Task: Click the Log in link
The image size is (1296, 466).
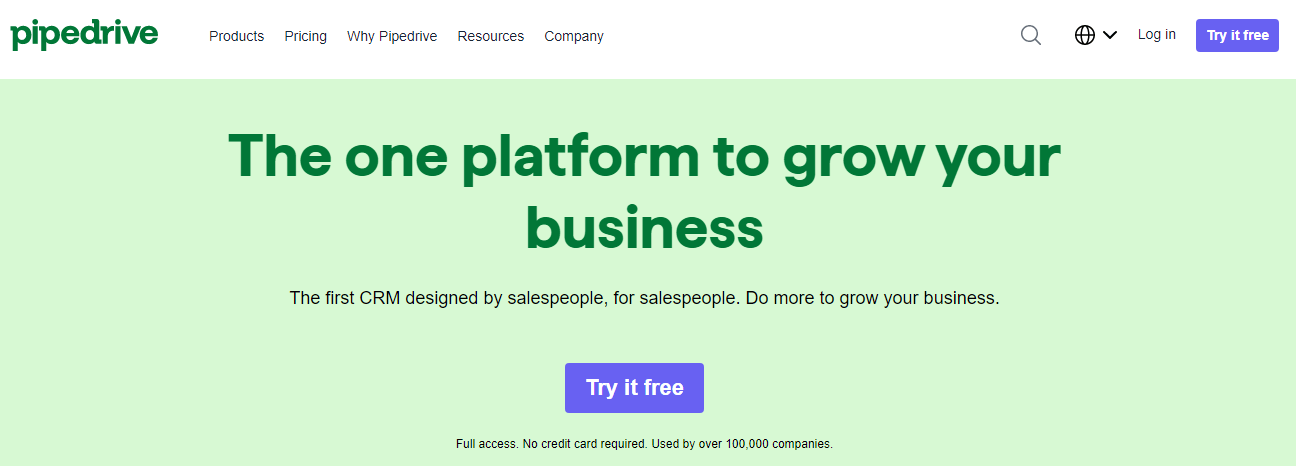Action: (1156, 35)
